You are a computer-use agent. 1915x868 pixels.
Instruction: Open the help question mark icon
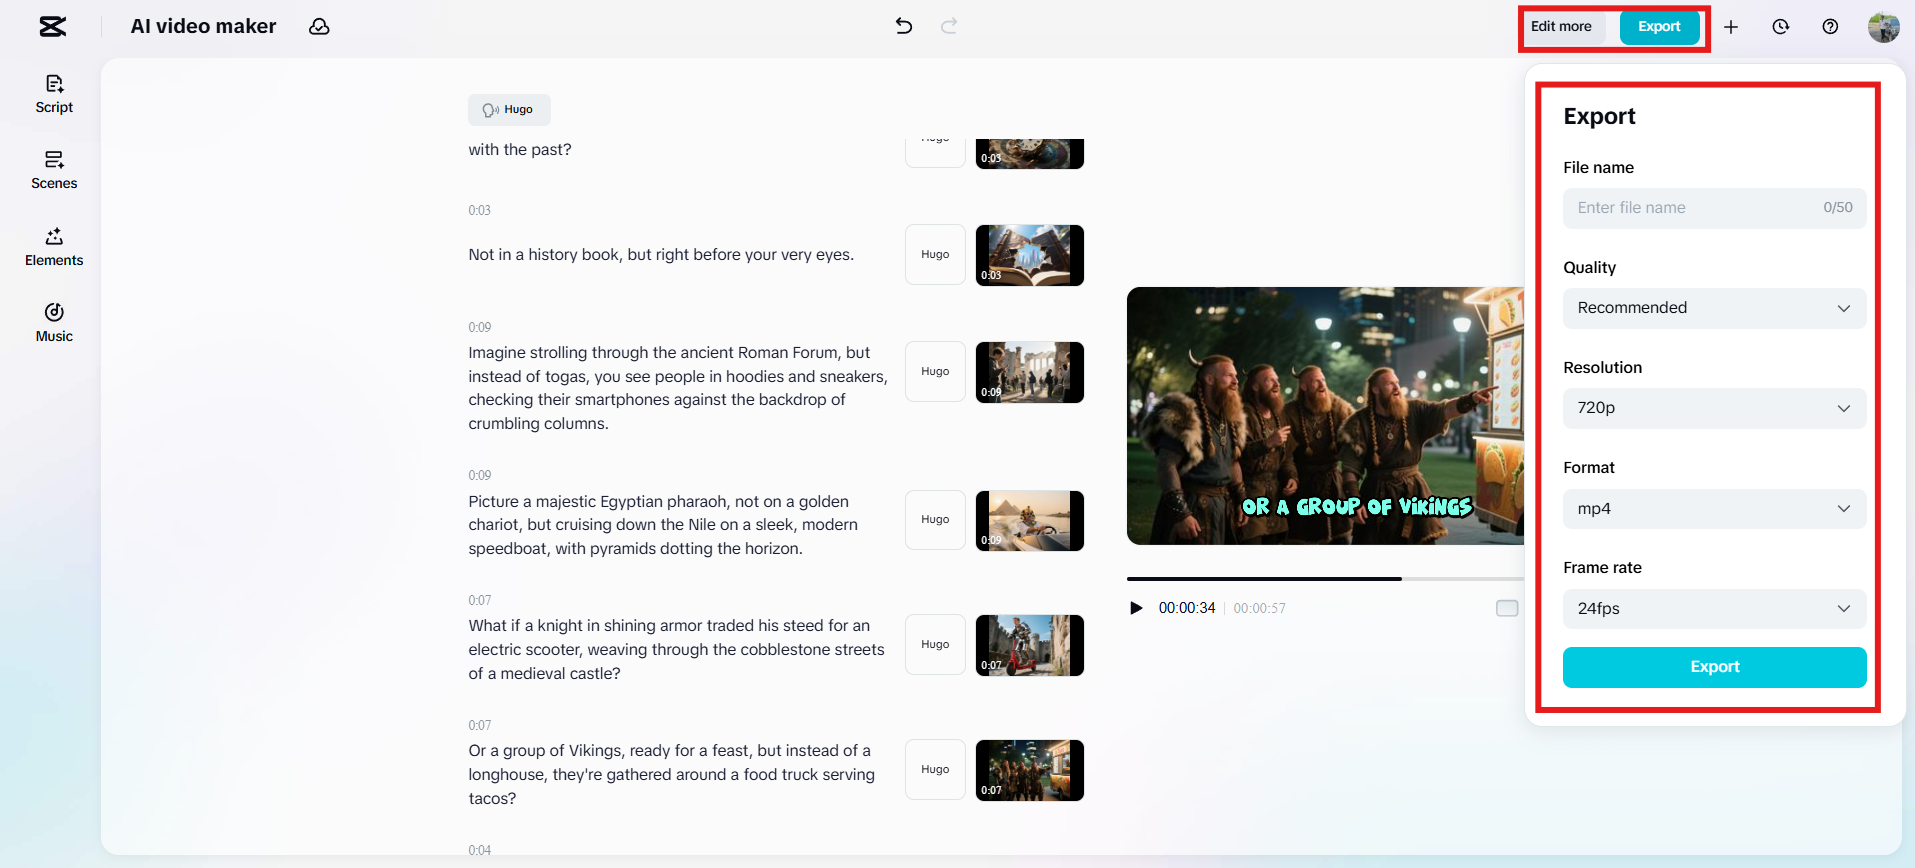(x=1830, y=27)
